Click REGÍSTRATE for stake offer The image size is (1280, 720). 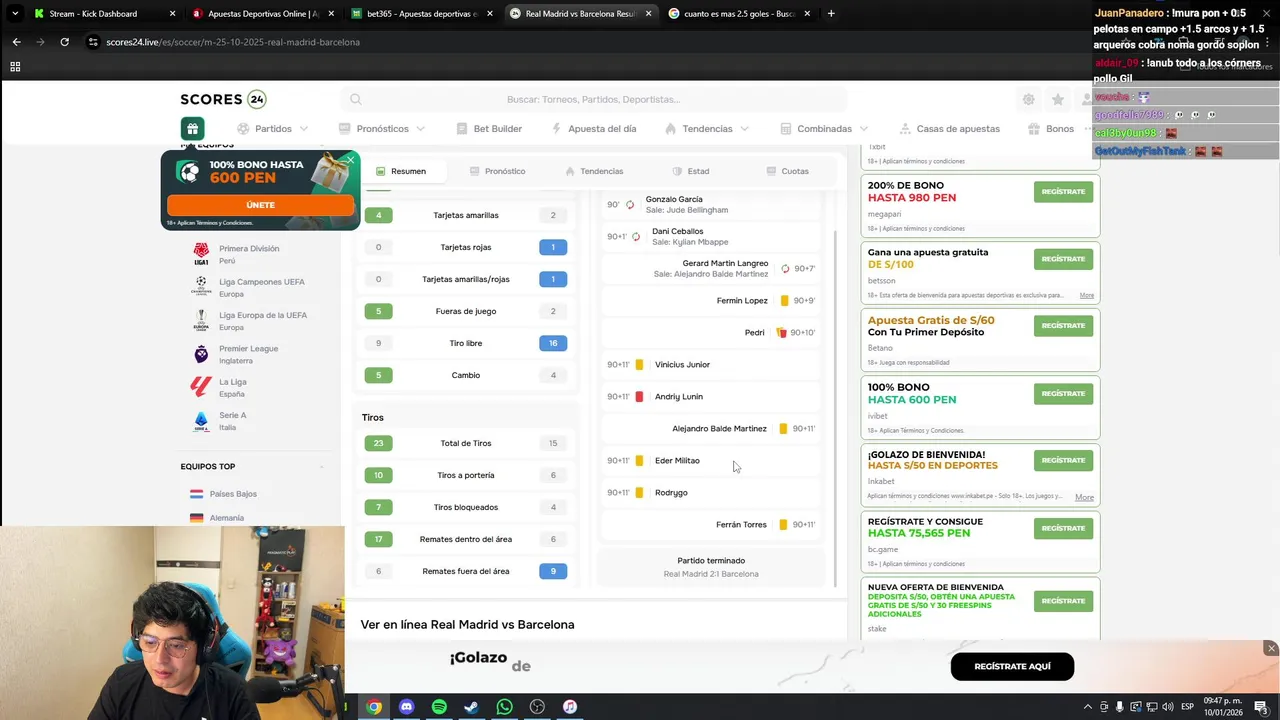[1063, 601]
